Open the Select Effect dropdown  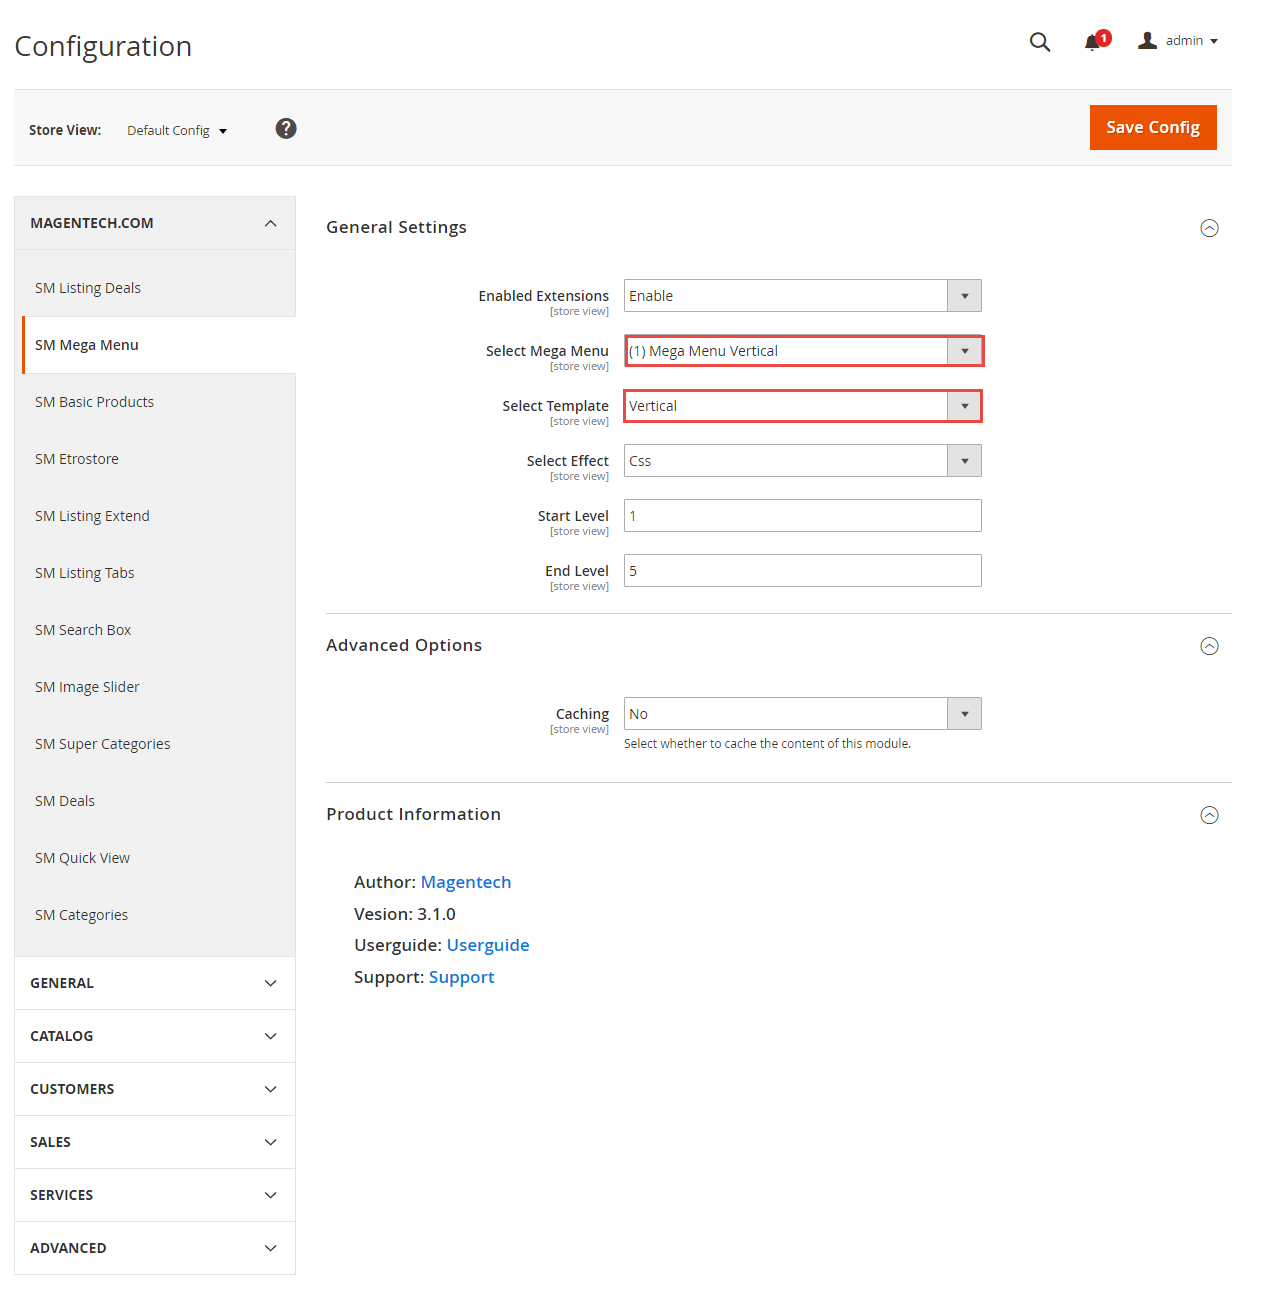tap(803, 461)
